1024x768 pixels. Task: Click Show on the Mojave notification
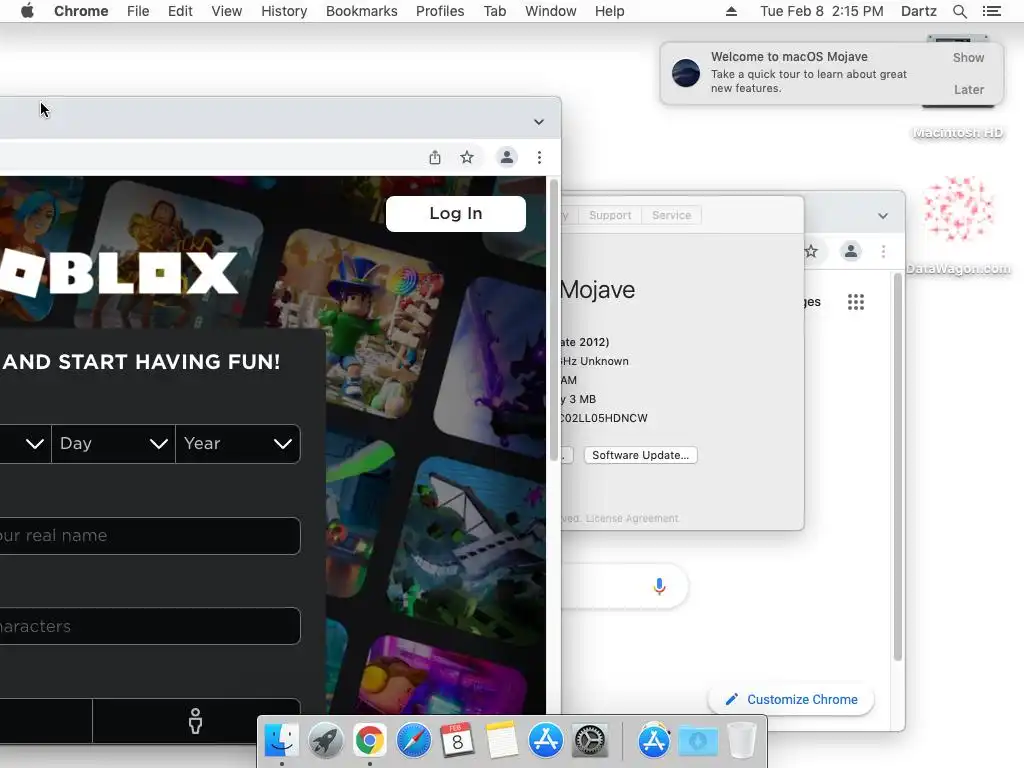point(968,57)
